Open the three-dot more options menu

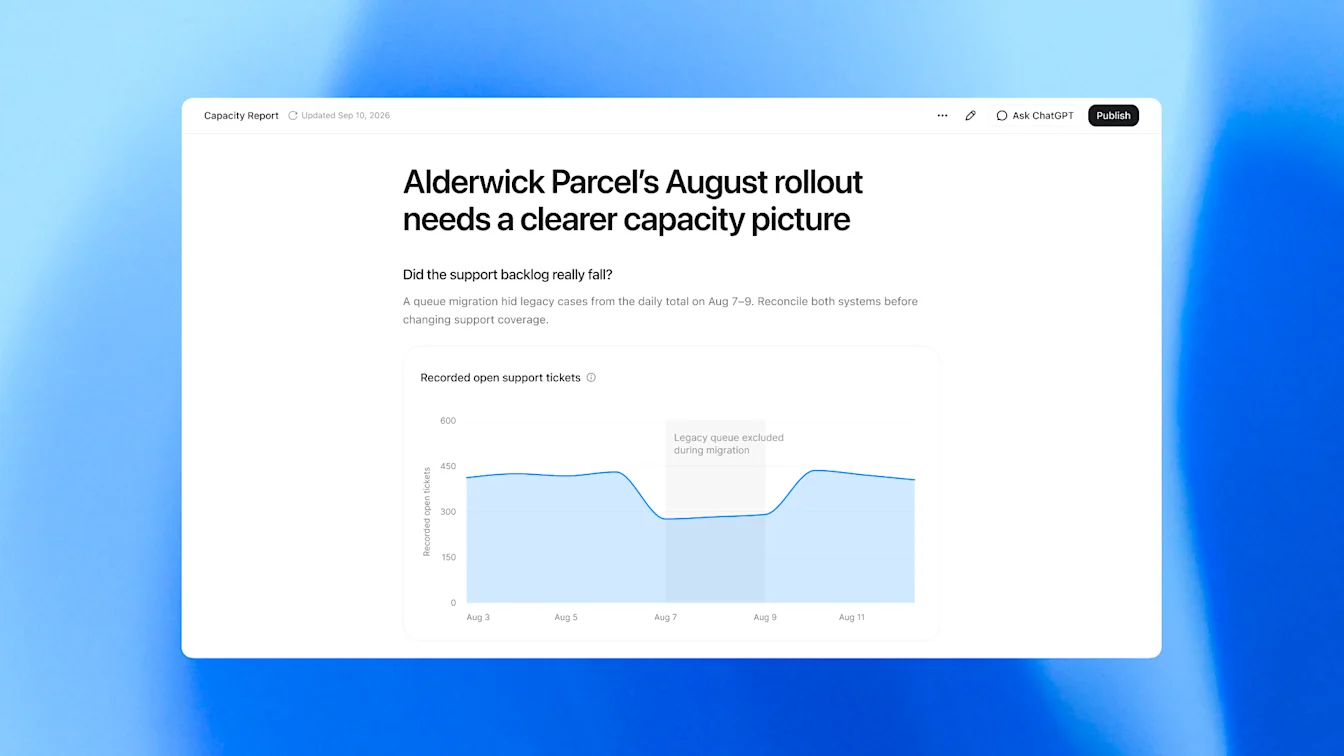(x=942, y=116)
